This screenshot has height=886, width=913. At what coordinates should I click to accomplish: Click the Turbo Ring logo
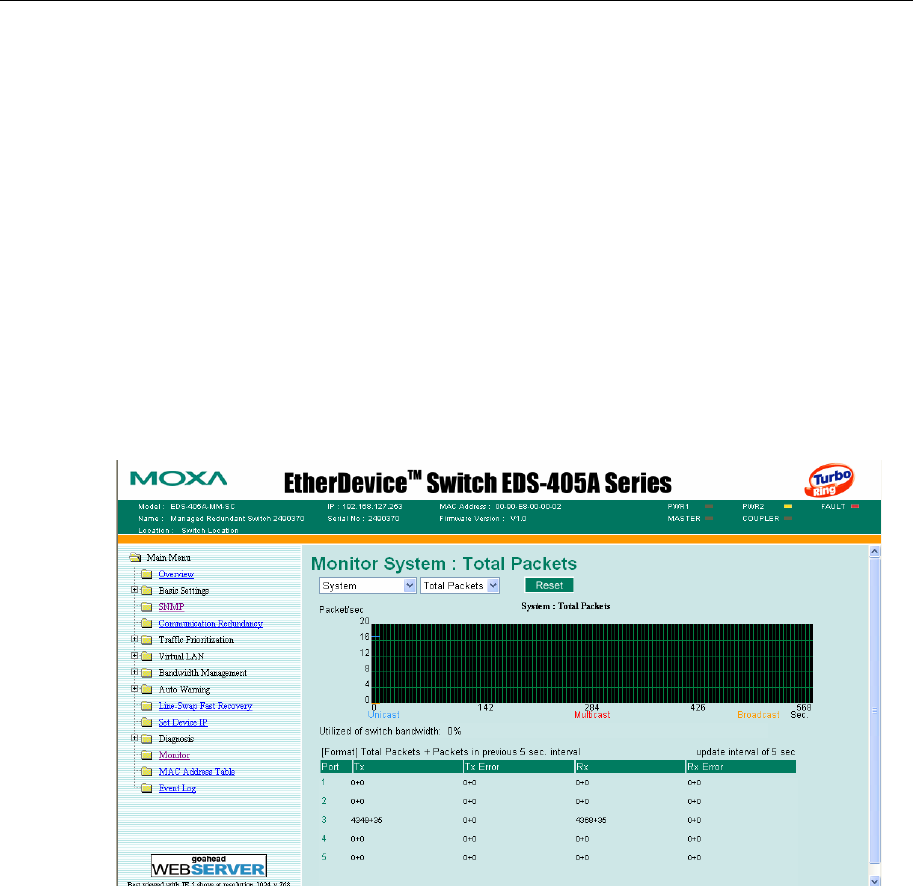coord(829,481)
